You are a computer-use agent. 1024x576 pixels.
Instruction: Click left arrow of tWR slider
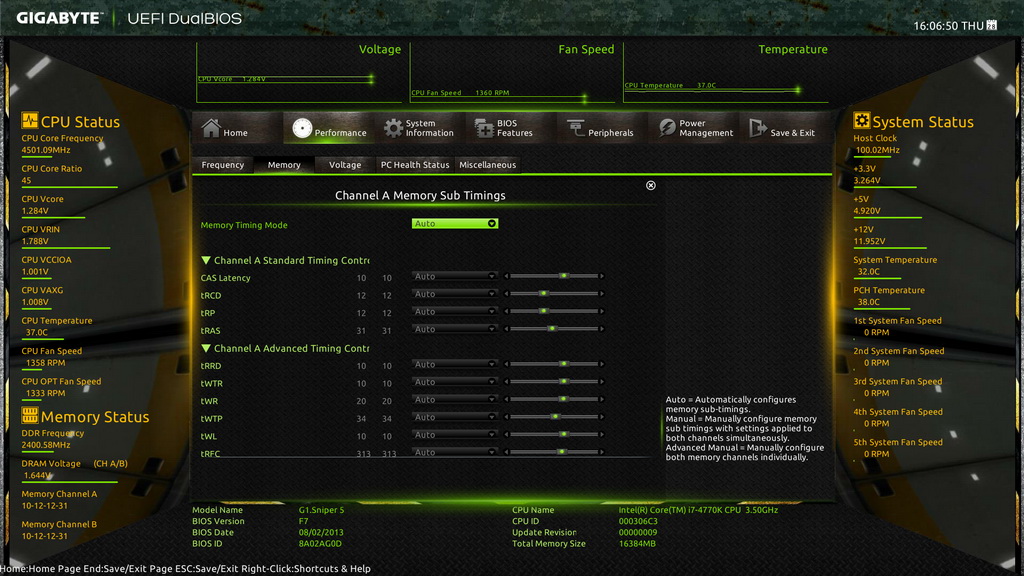click(506, 400)
